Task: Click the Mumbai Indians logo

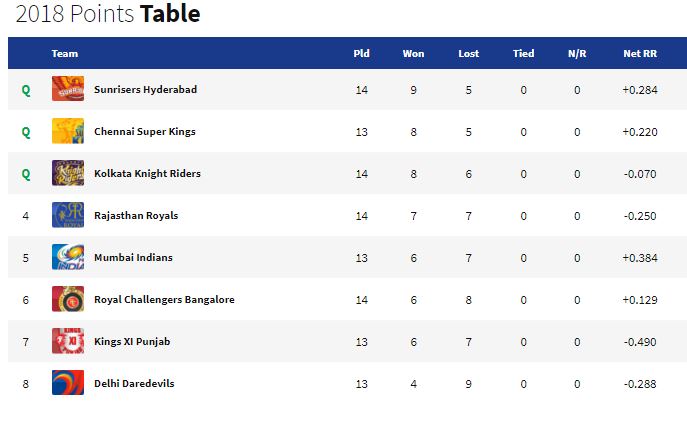Action: point(68,257)
